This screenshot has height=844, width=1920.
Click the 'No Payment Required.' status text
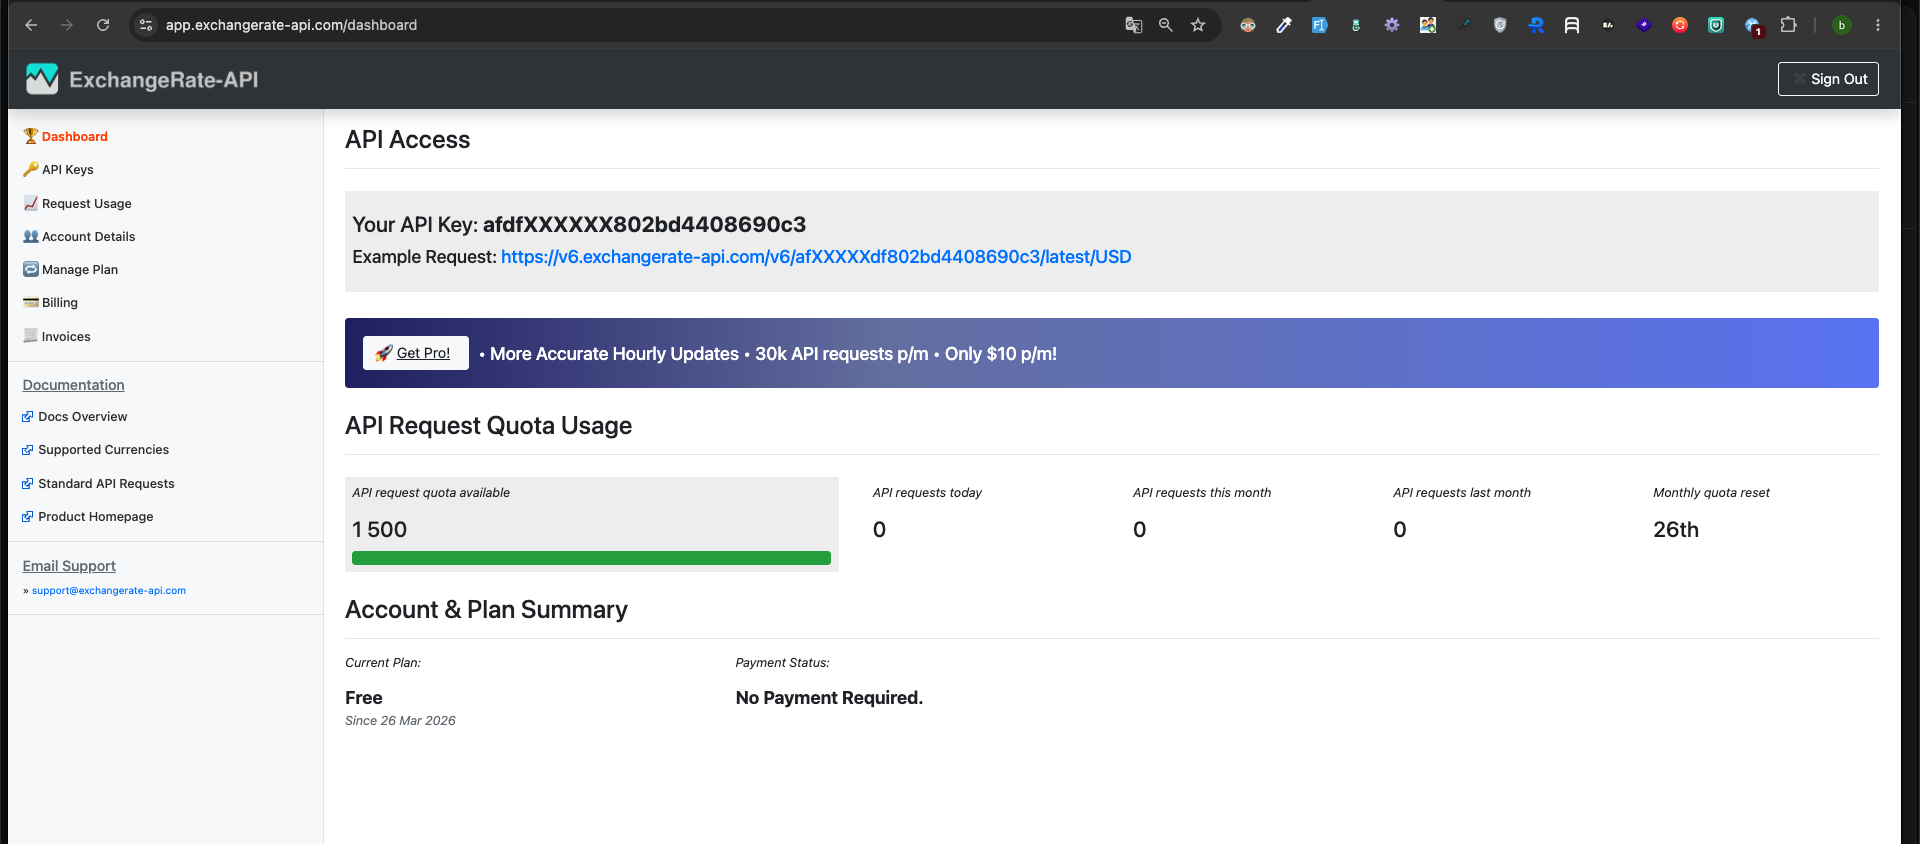pos(829,698)
